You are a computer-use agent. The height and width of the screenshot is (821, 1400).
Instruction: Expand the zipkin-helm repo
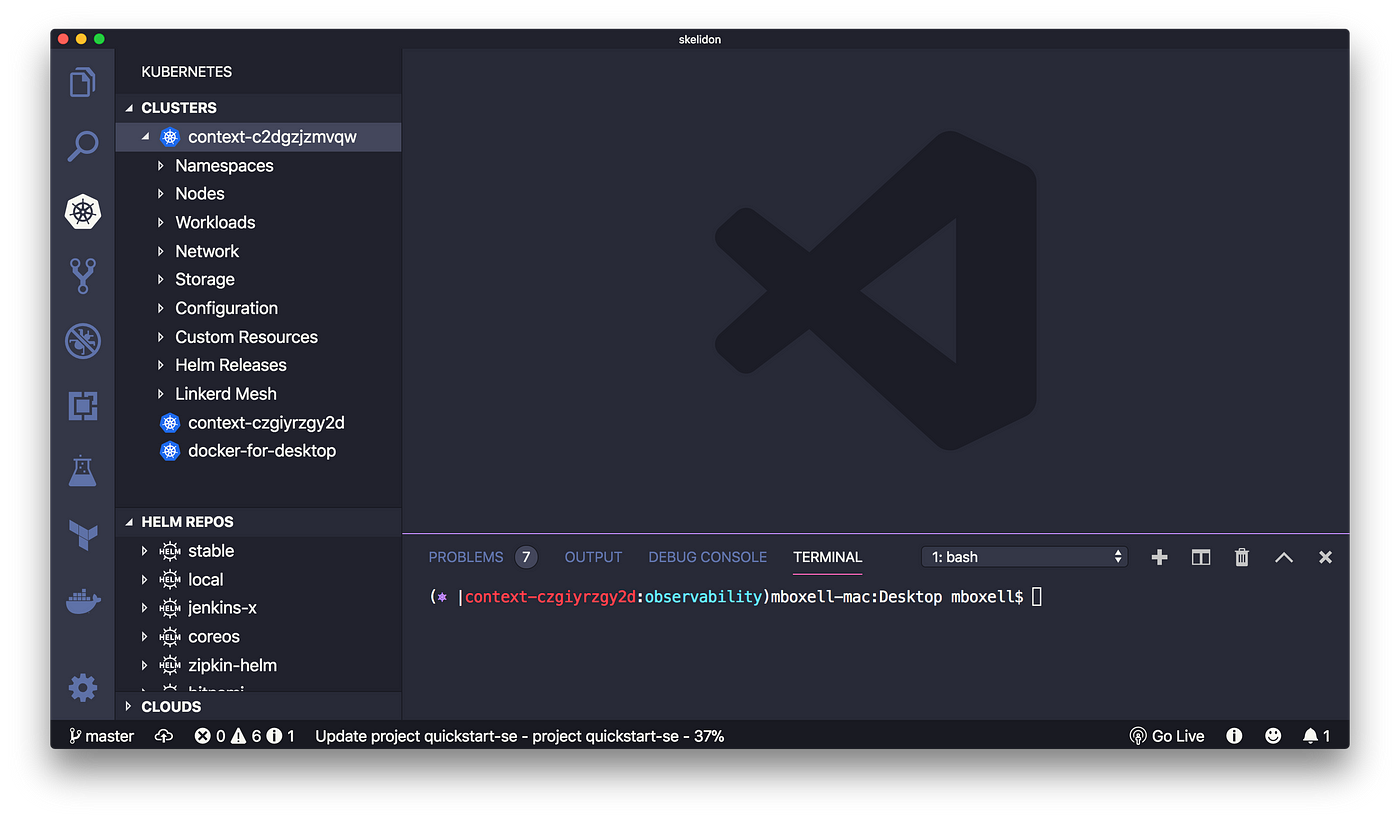point(145,665)
